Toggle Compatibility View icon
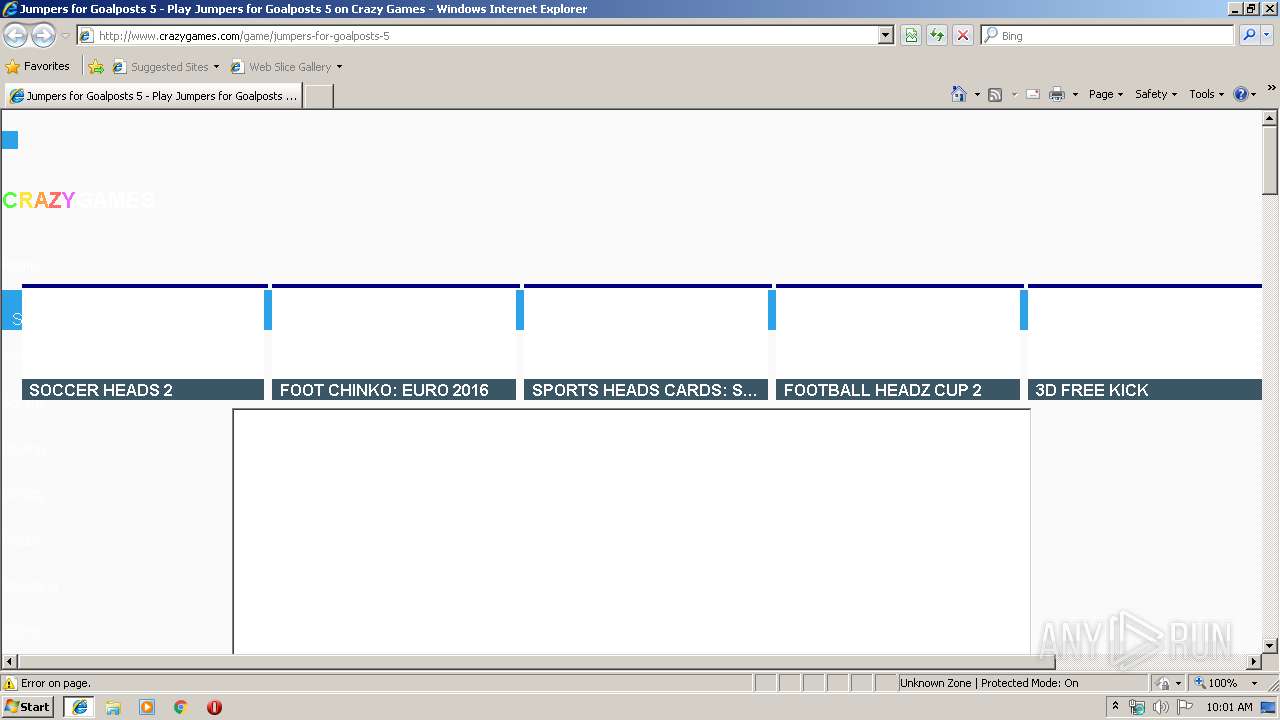Screen dimensions: 1280x720 (911, 36)
